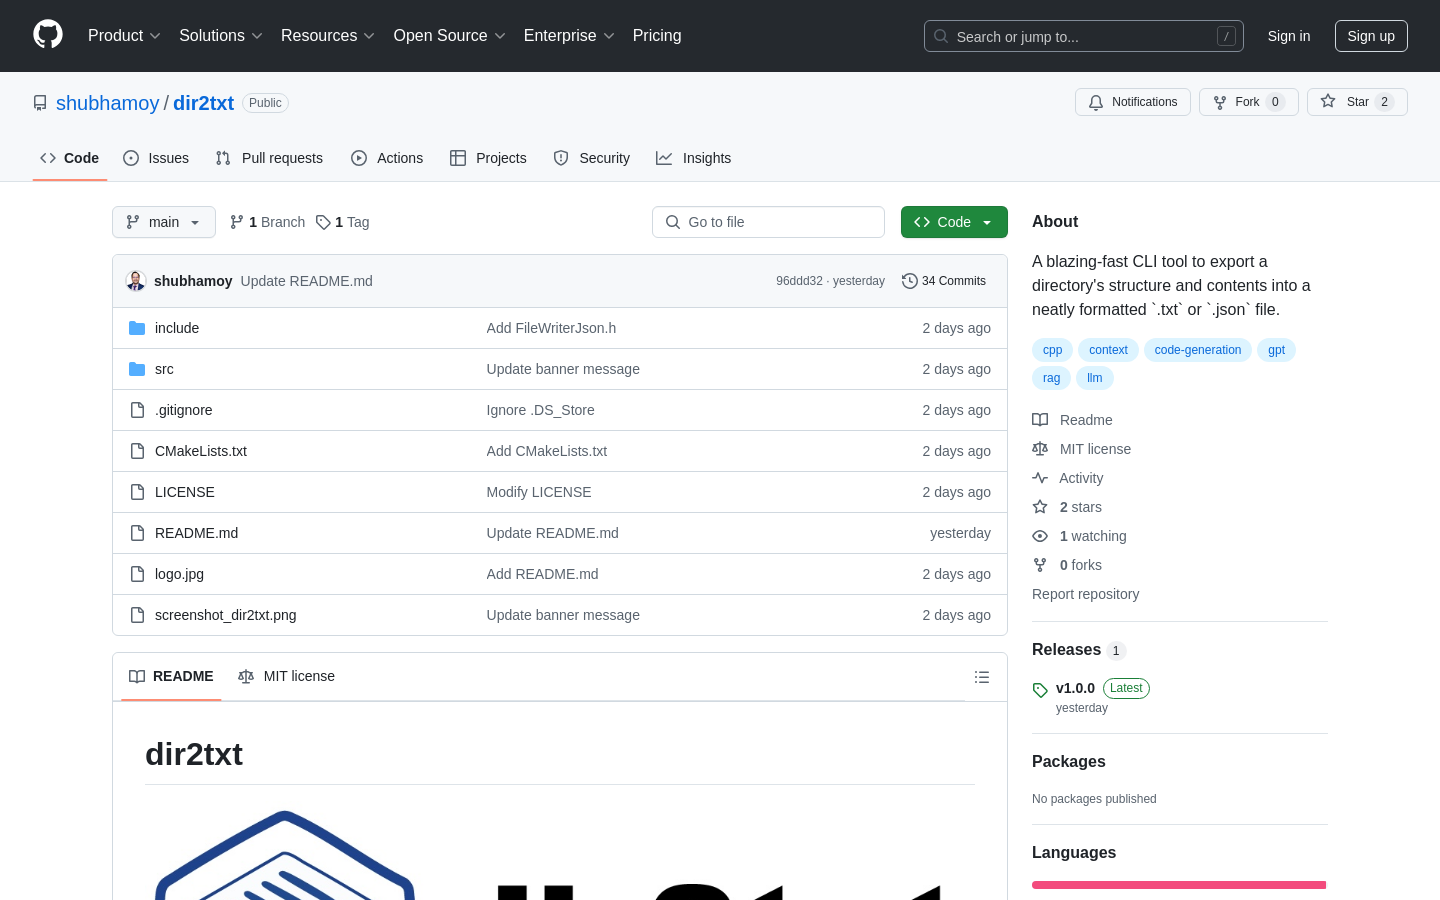The image size is (1440, 900).
Task: Click the Sign up button
Action: [1371, 36]
